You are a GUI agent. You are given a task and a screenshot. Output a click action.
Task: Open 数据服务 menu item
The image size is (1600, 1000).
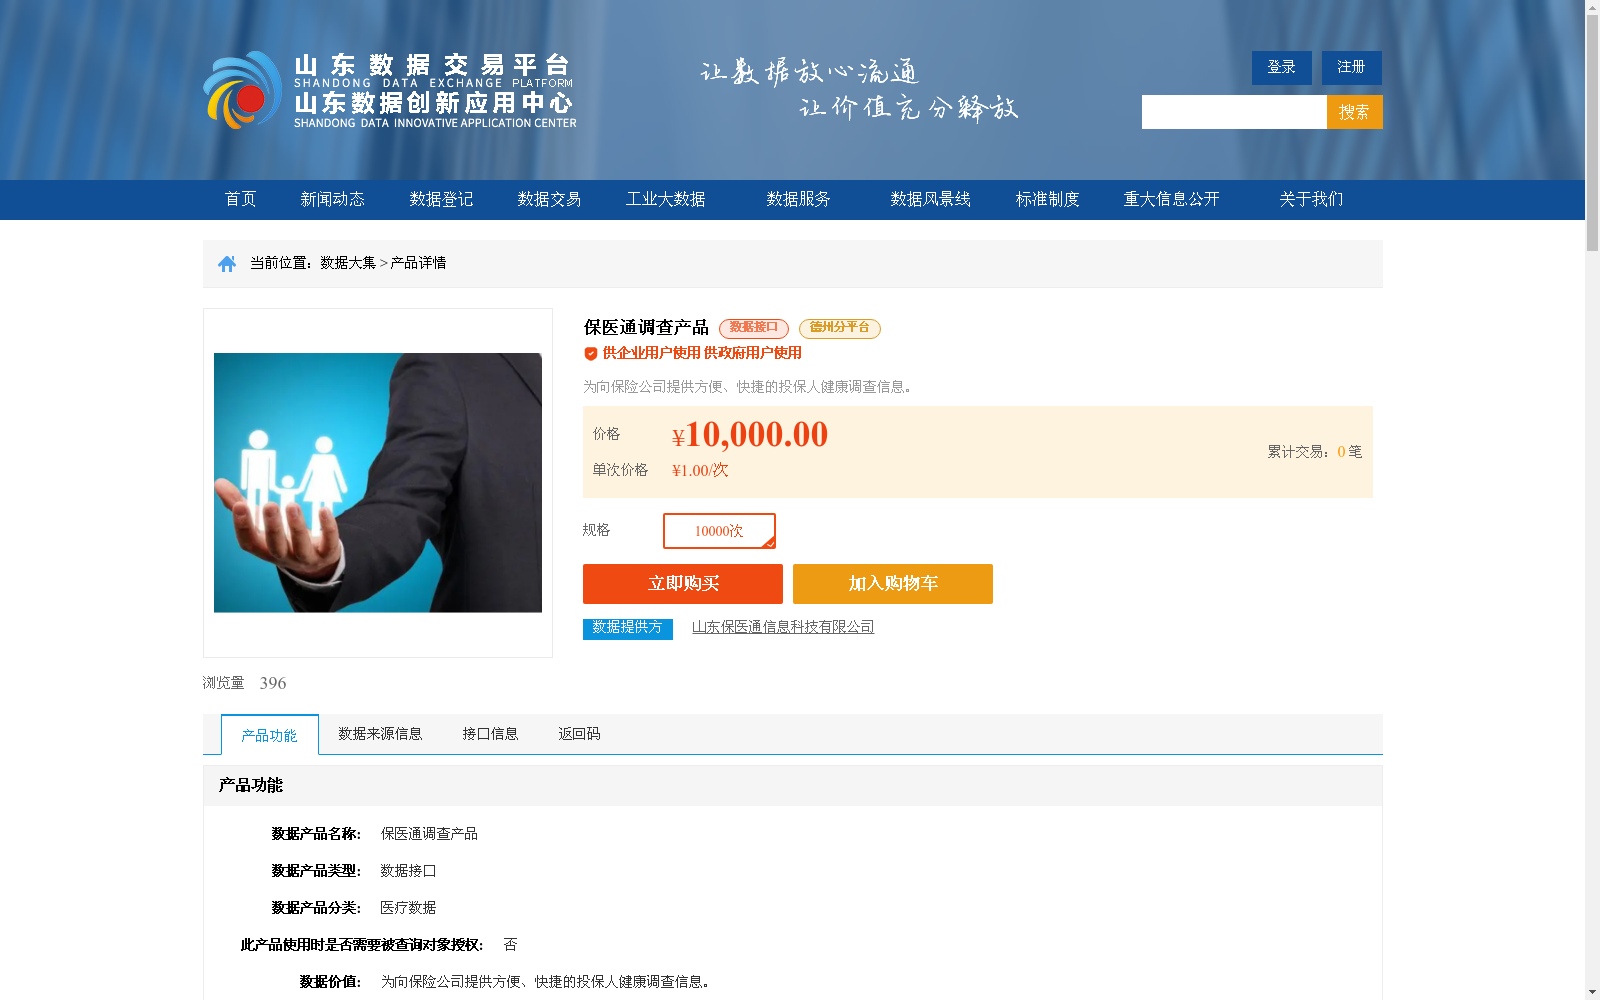798,199
